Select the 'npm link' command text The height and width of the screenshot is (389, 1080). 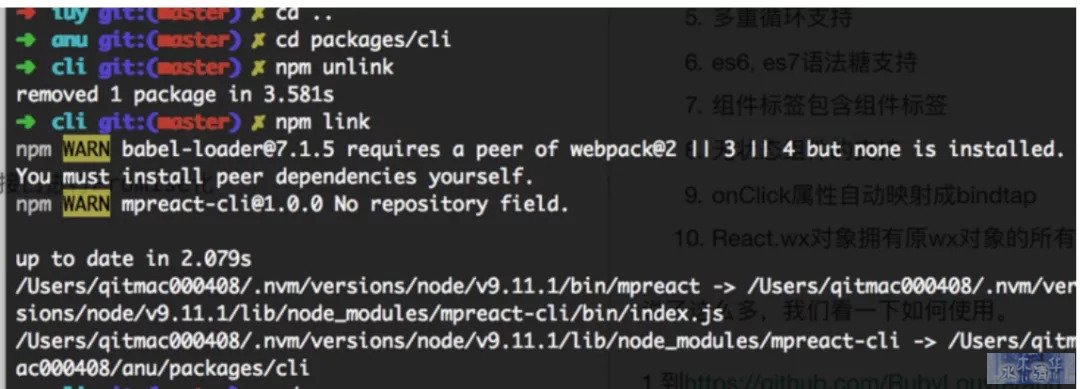point(322,123)
